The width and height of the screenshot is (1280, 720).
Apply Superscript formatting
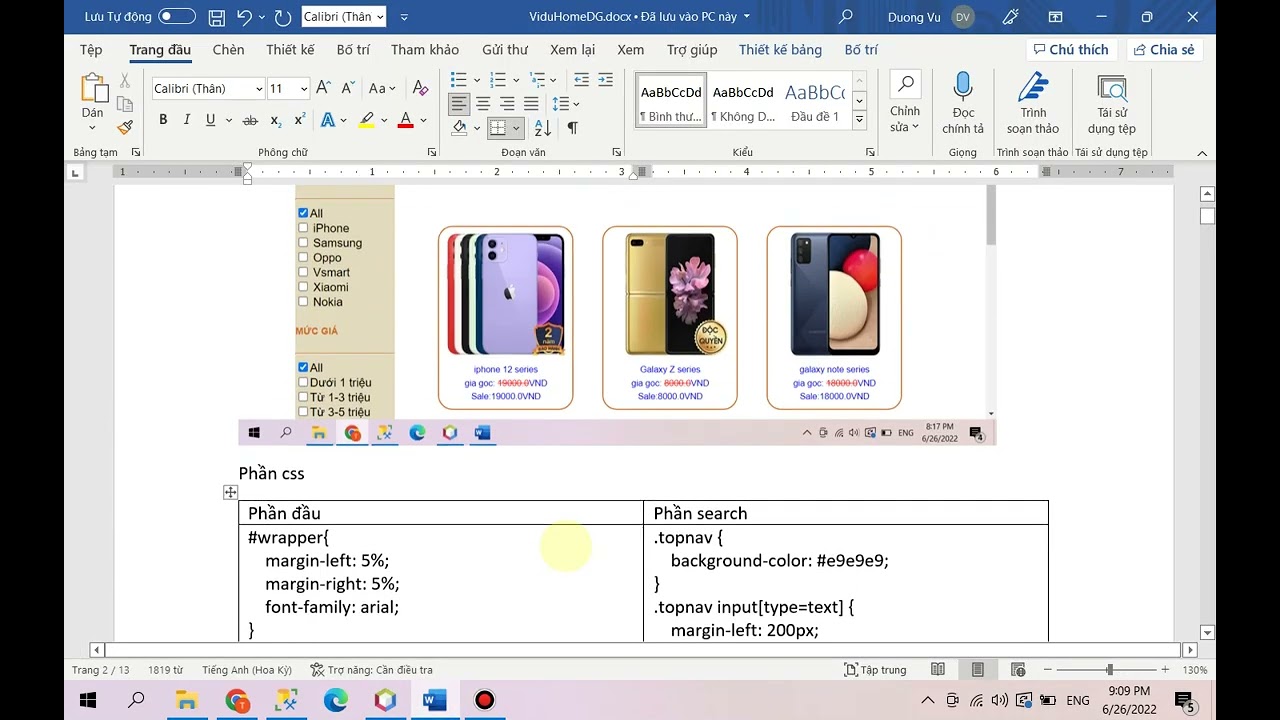pyautogui.click(x=299, y=120)
